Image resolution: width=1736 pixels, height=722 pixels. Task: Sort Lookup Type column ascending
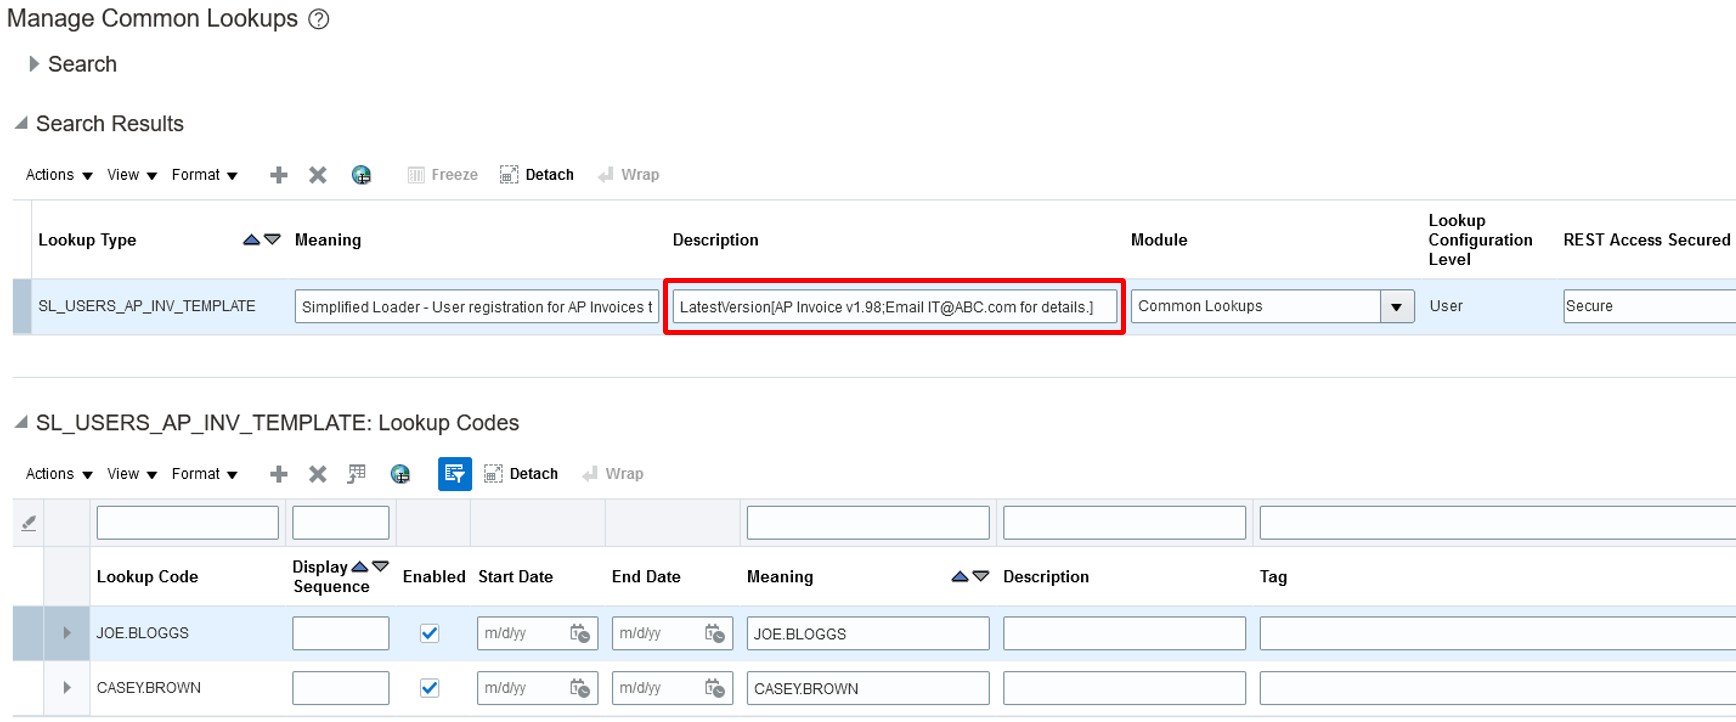coord(251,240)
